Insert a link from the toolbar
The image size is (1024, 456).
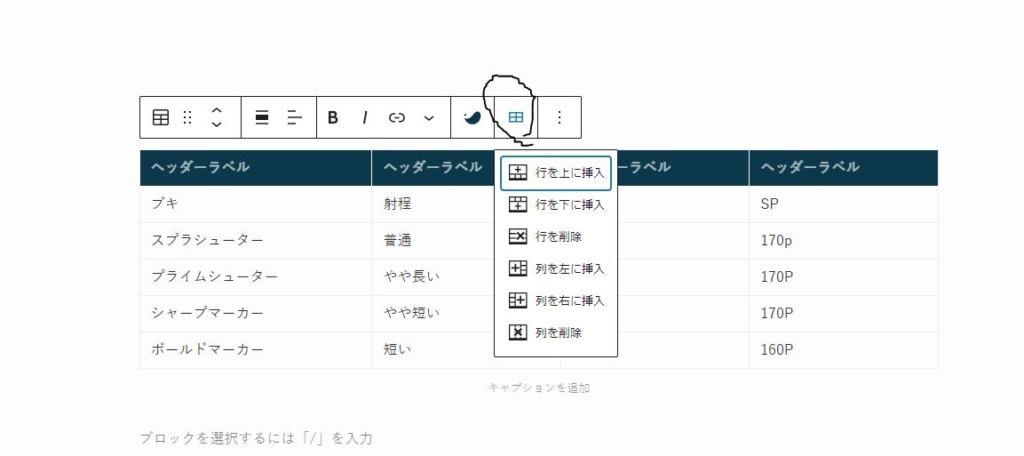tap(397, 117)
